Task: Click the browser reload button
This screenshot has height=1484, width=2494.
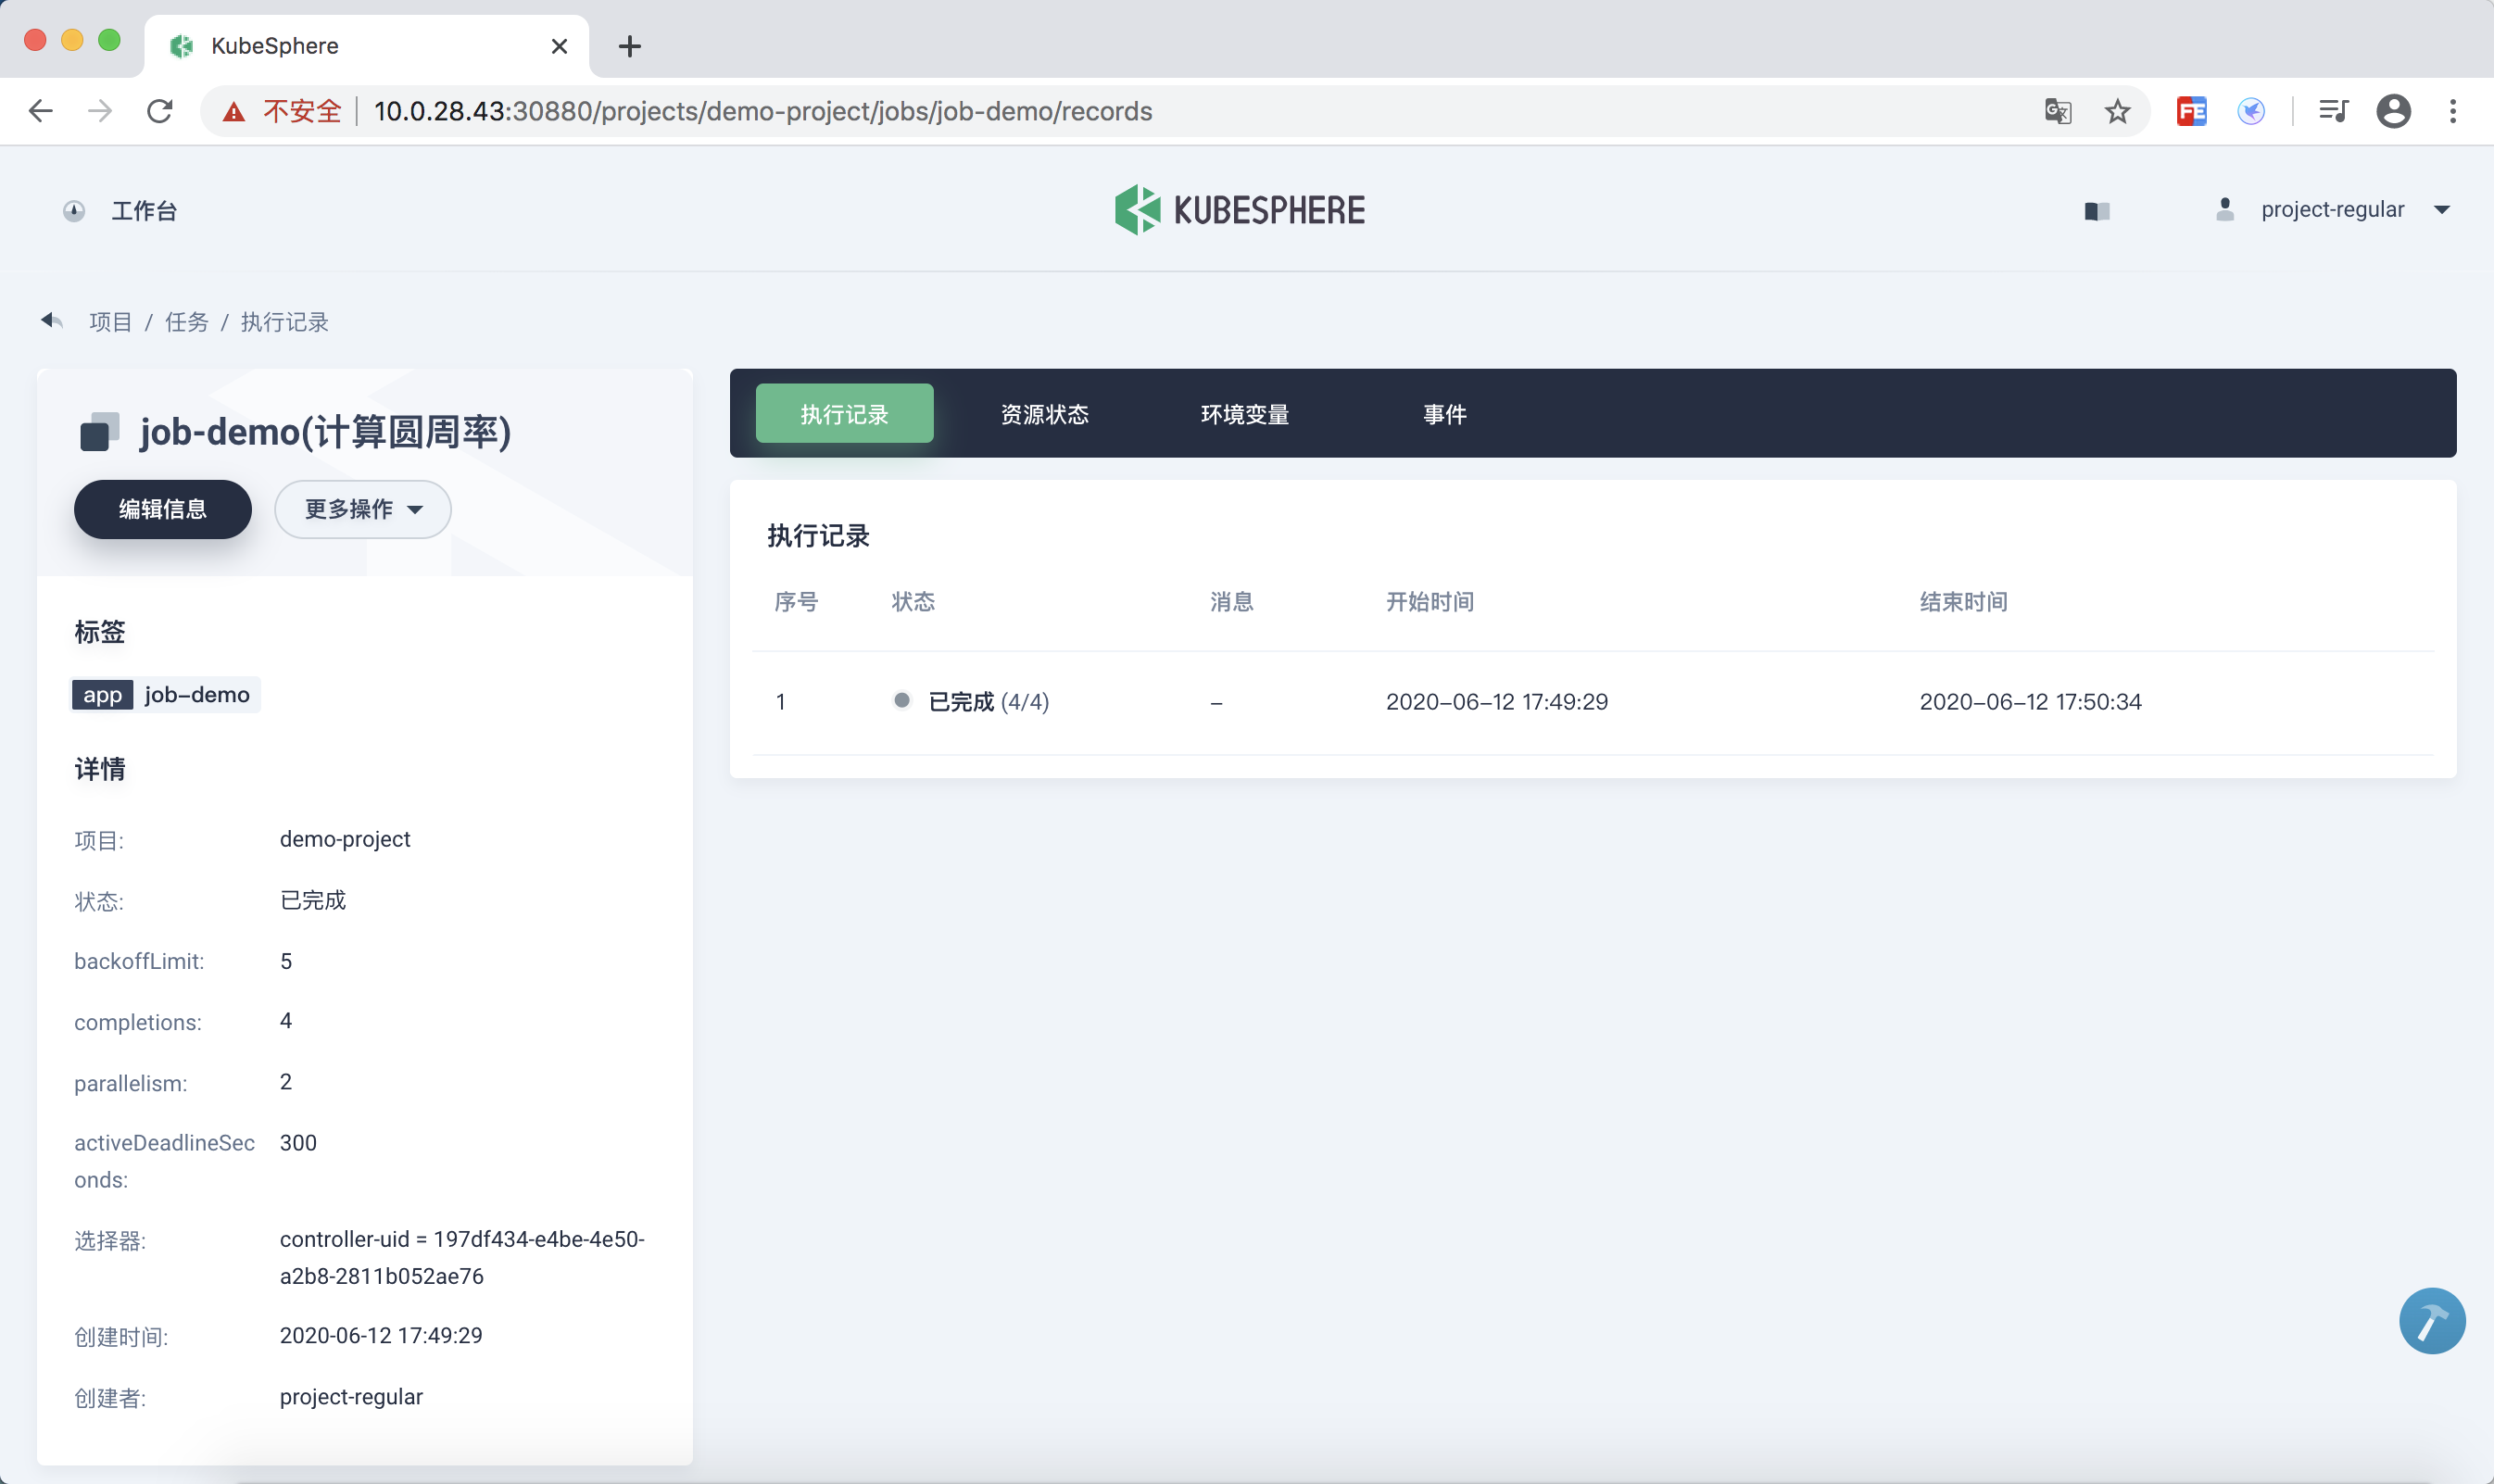Action: point(160,111)
